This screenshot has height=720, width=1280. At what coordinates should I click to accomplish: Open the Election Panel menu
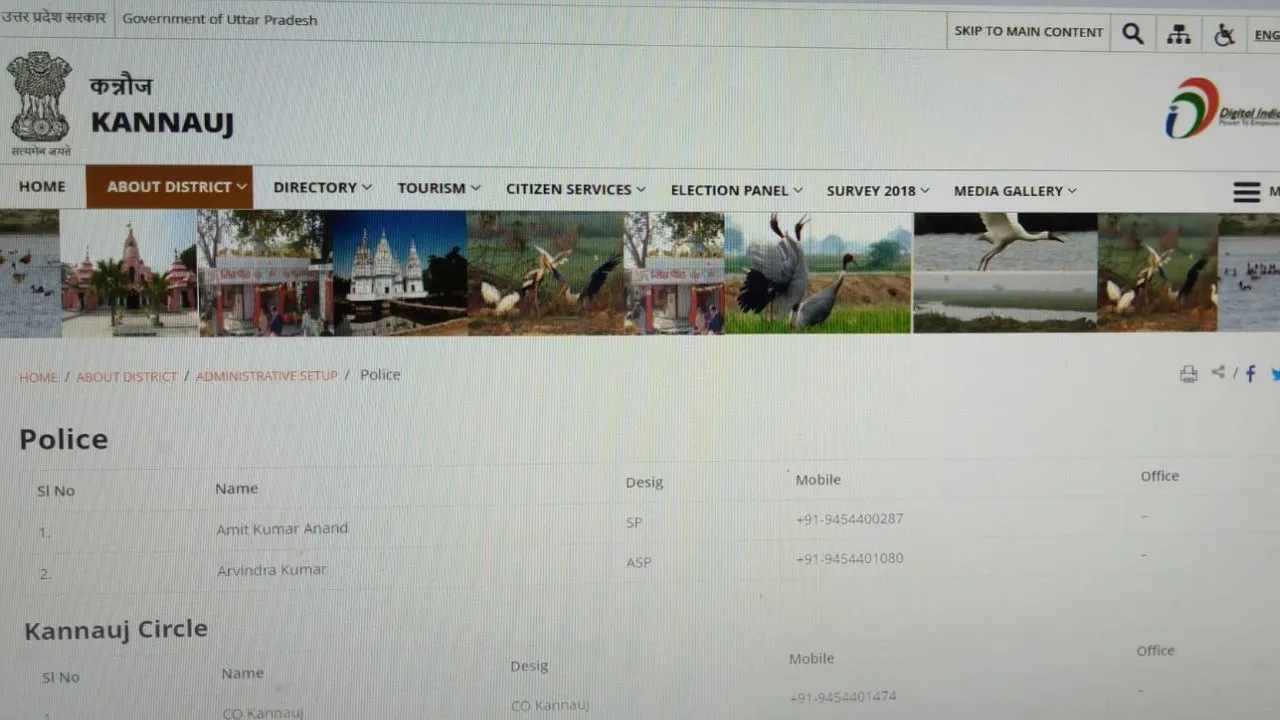coord(737,190)
